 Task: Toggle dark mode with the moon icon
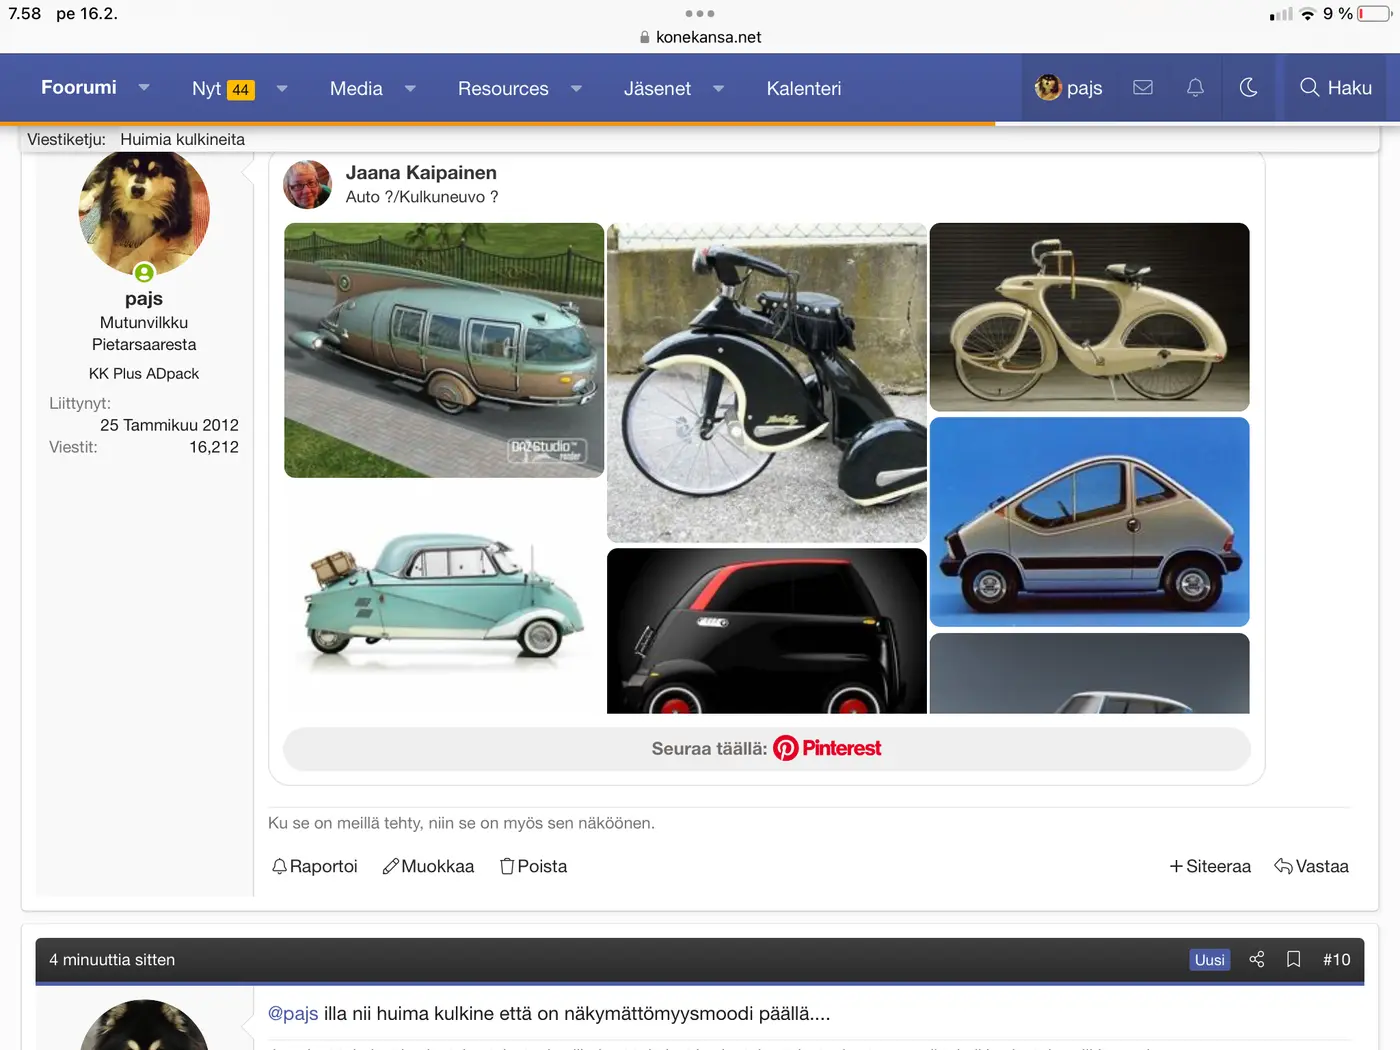1248,88
